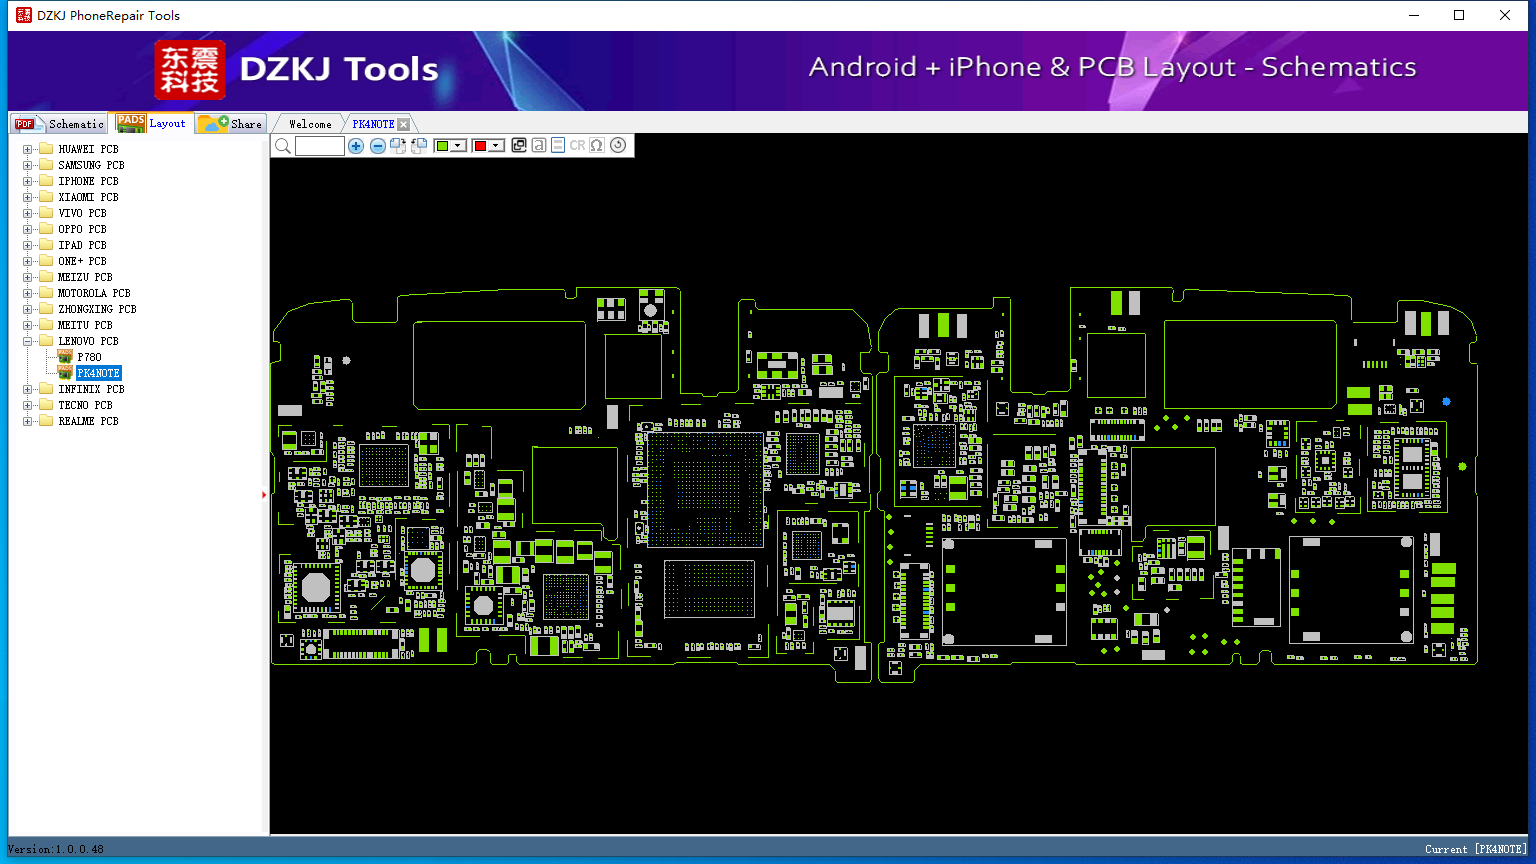Close the PK4NOTE tab
Screen dimensions: 1536x864
[x=403, y=124]
